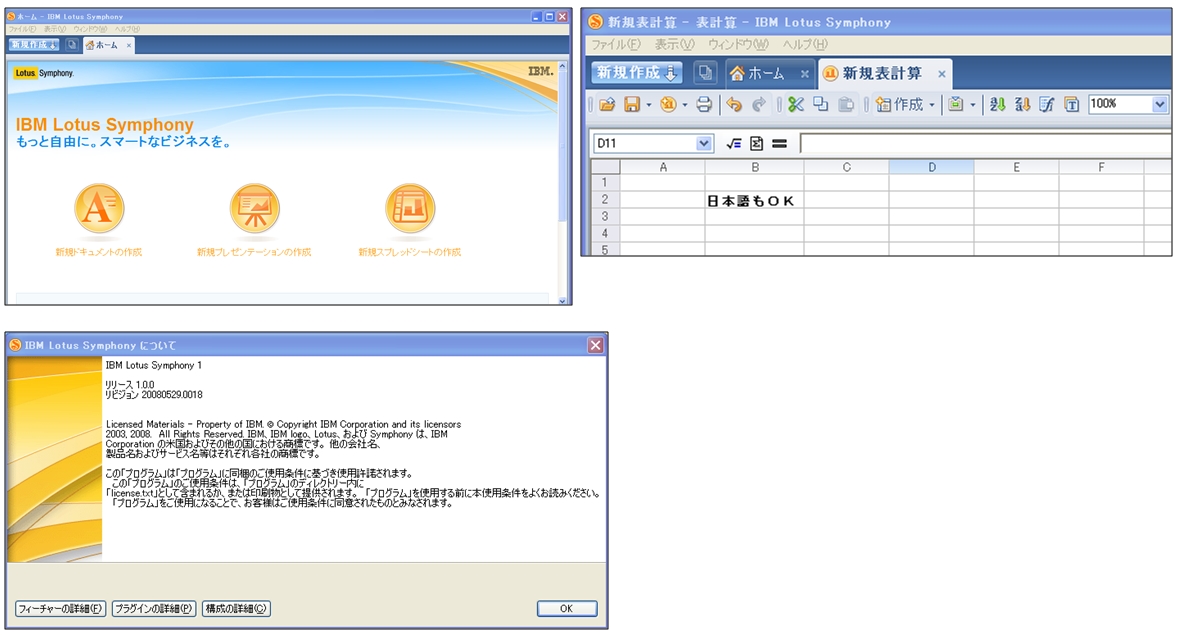This screenshot has height=635, width=1178.
Task: Click the function sheet icon before the text box icon
Action: point(1047,104)
